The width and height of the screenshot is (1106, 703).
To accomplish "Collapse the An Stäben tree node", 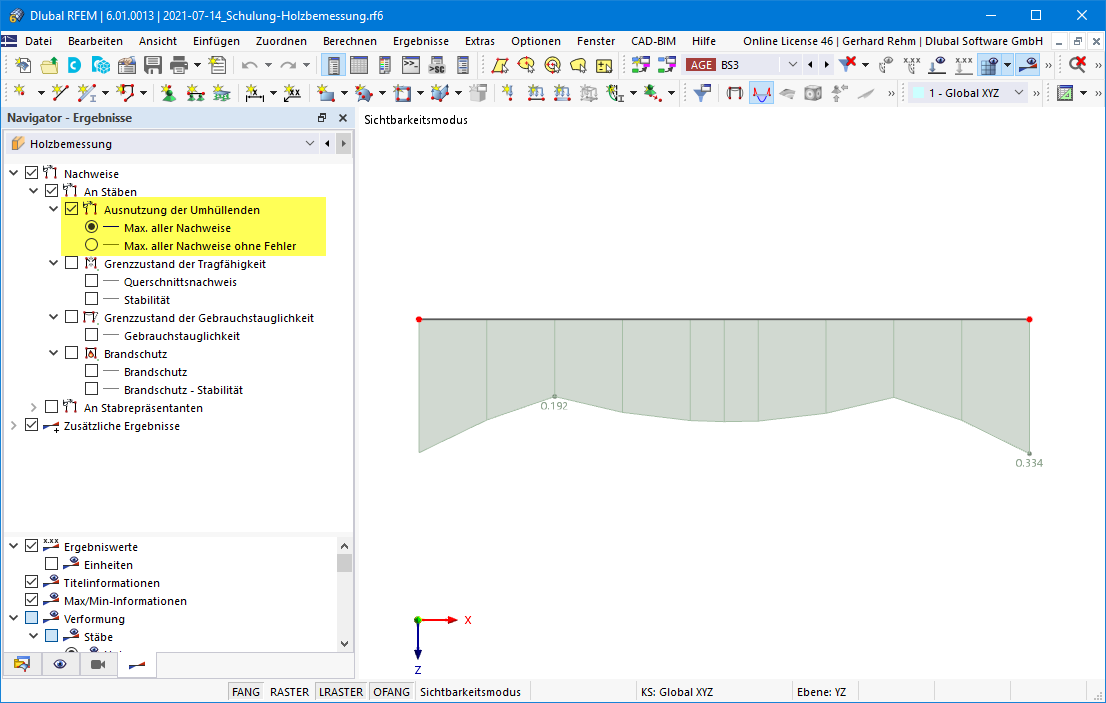I will [x=33, y=190].
